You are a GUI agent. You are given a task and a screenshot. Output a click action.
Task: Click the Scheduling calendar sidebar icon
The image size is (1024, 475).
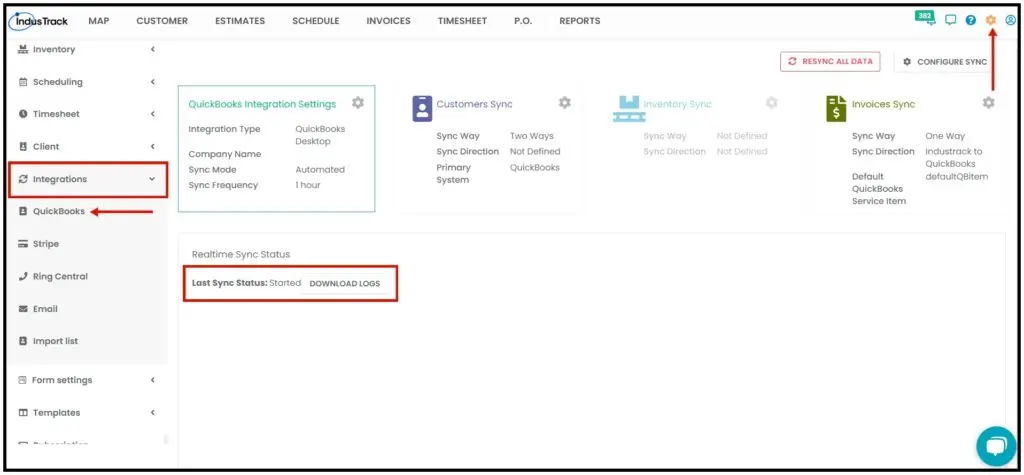coord(23,82)
